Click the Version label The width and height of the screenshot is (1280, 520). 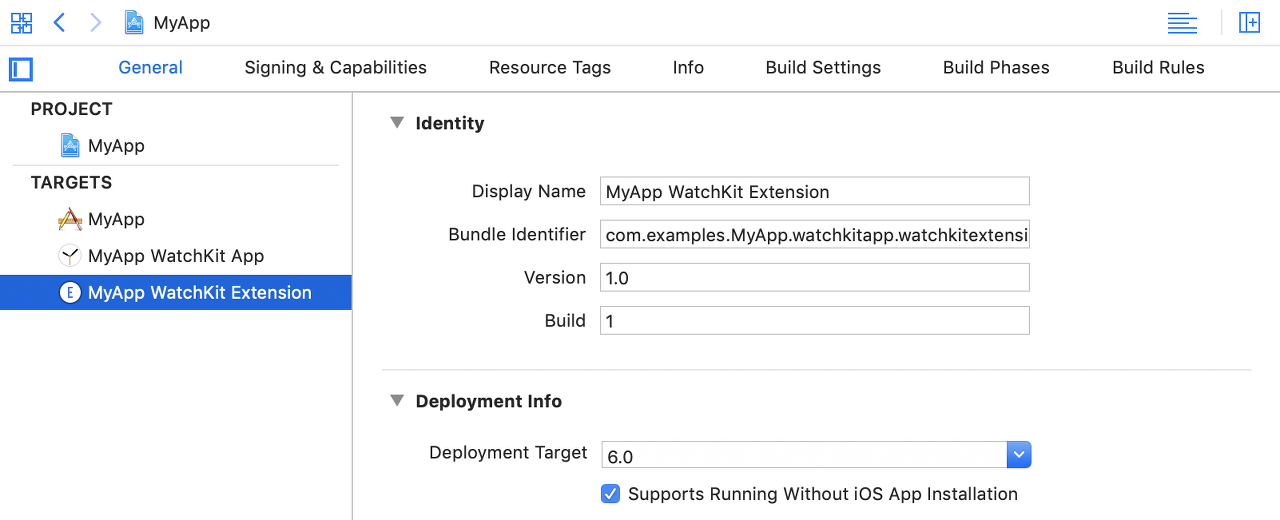point(555,277)
